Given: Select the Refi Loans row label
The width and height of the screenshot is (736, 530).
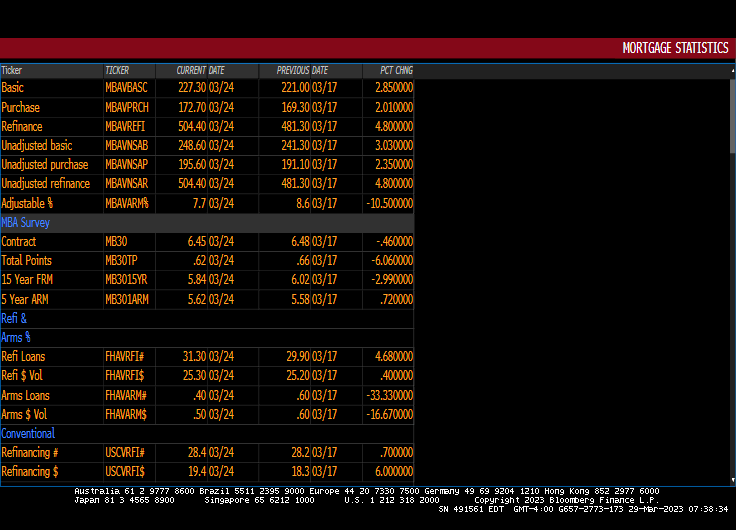Looking at the screenshot, I should 23,357.
